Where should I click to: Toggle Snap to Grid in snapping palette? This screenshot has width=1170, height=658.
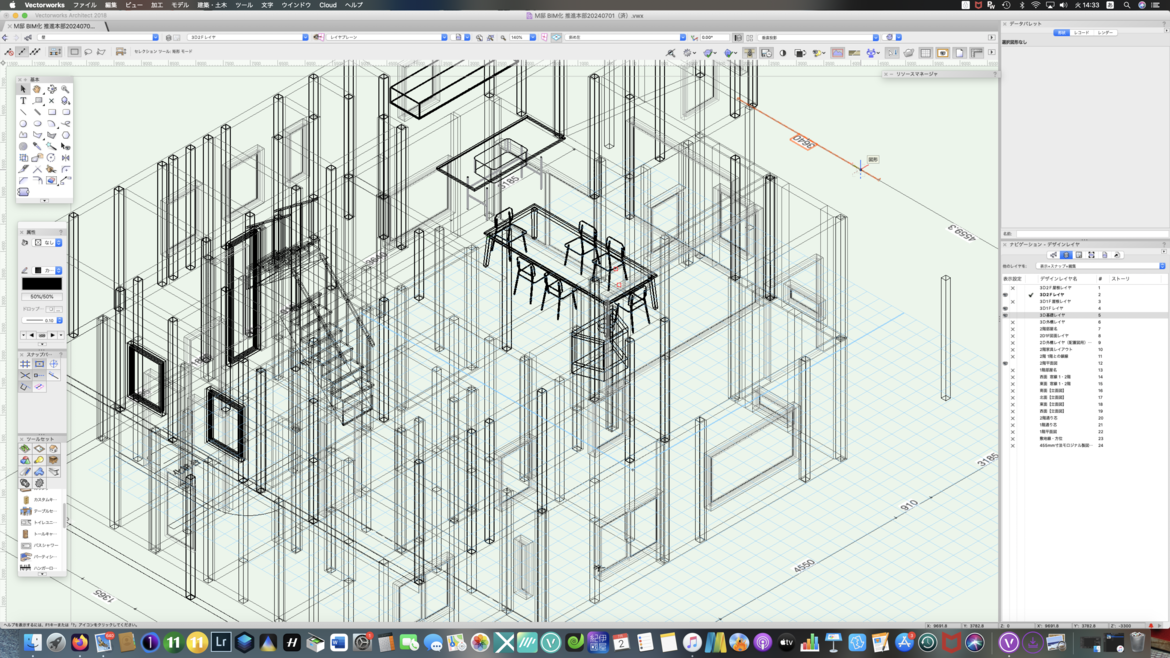(x=25, y=364)
